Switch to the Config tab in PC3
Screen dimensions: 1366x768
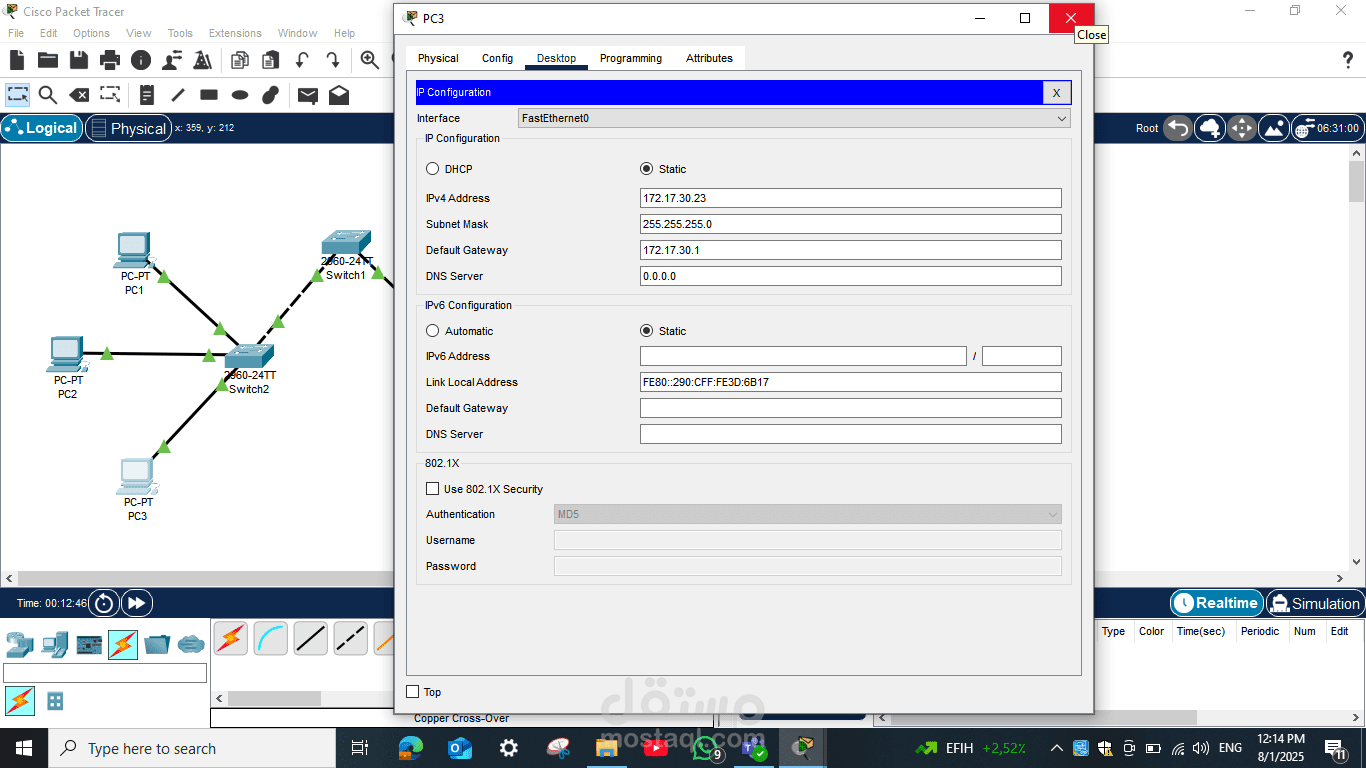point(497,58)
